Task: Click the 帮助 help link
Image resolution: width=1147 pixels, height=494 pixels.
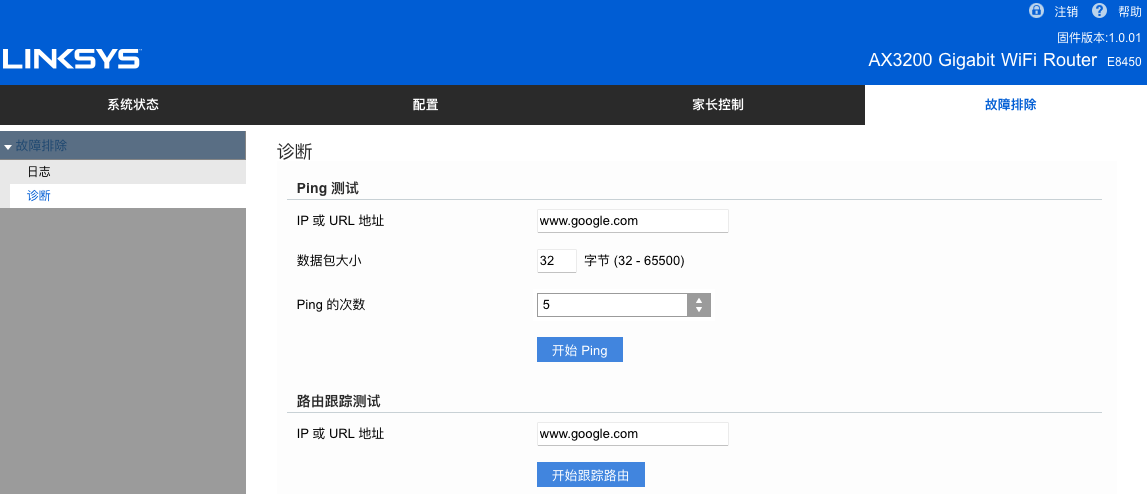Action: (1129, 11)
